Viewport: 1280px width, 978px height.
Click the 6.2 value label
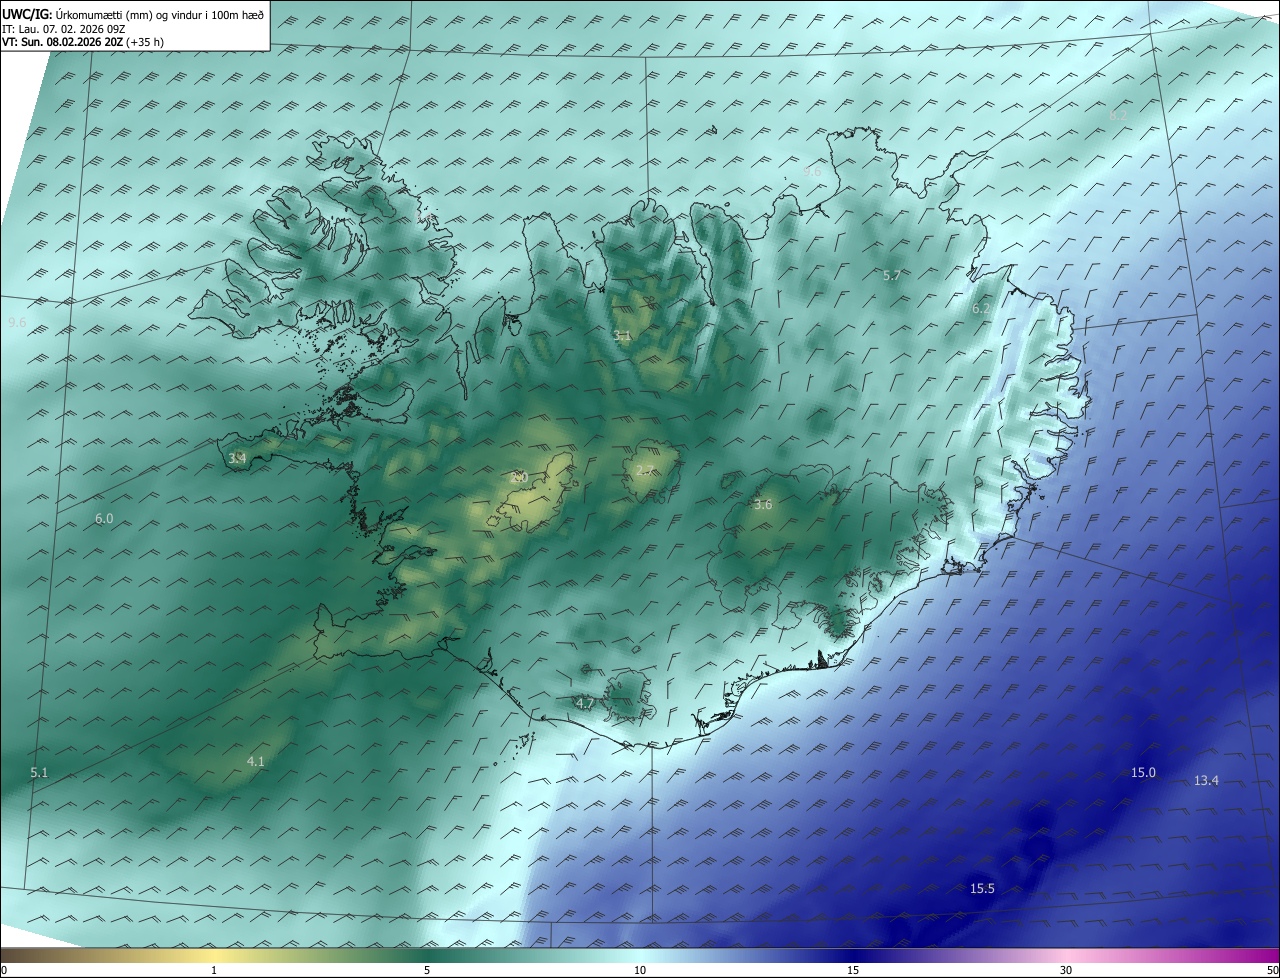[981, 309]
